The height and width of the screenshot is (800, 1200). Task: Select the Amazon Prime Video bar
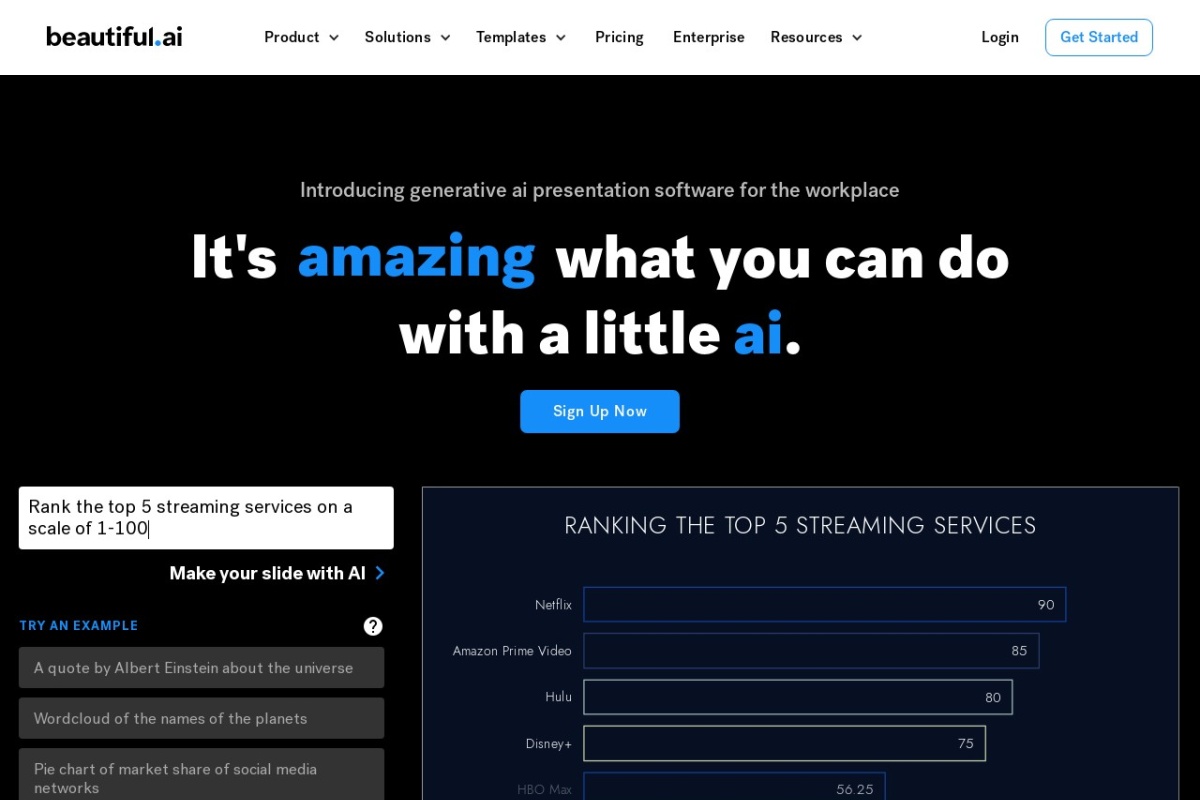pos(811,651)
